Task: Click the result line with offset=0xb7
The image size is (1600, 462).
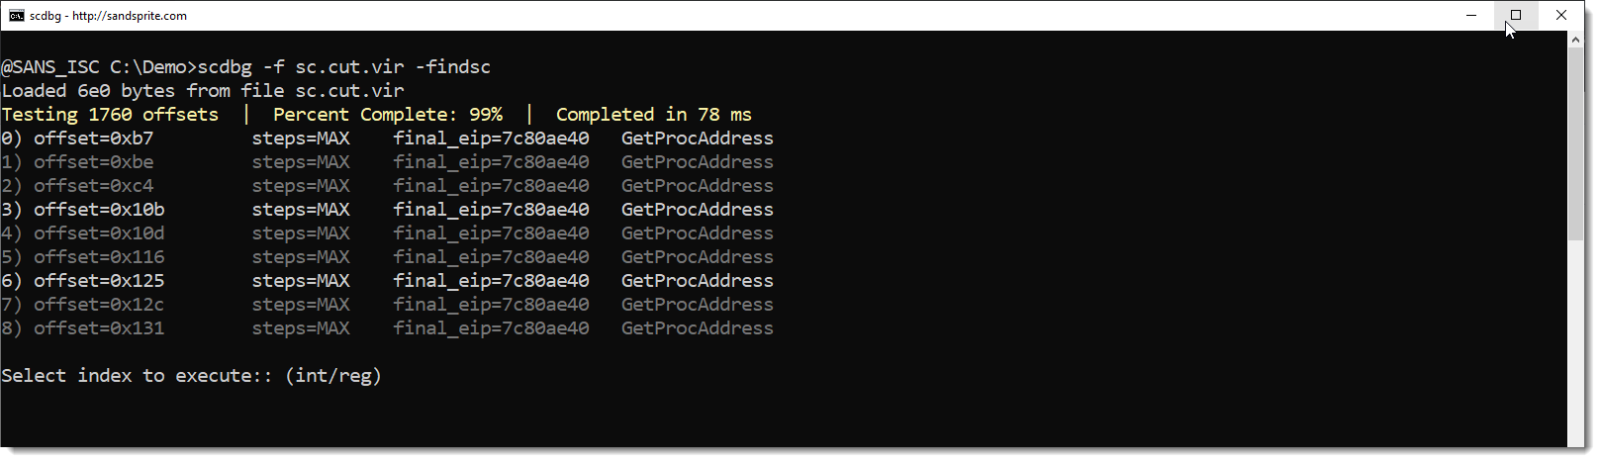Action: (387, 138)
